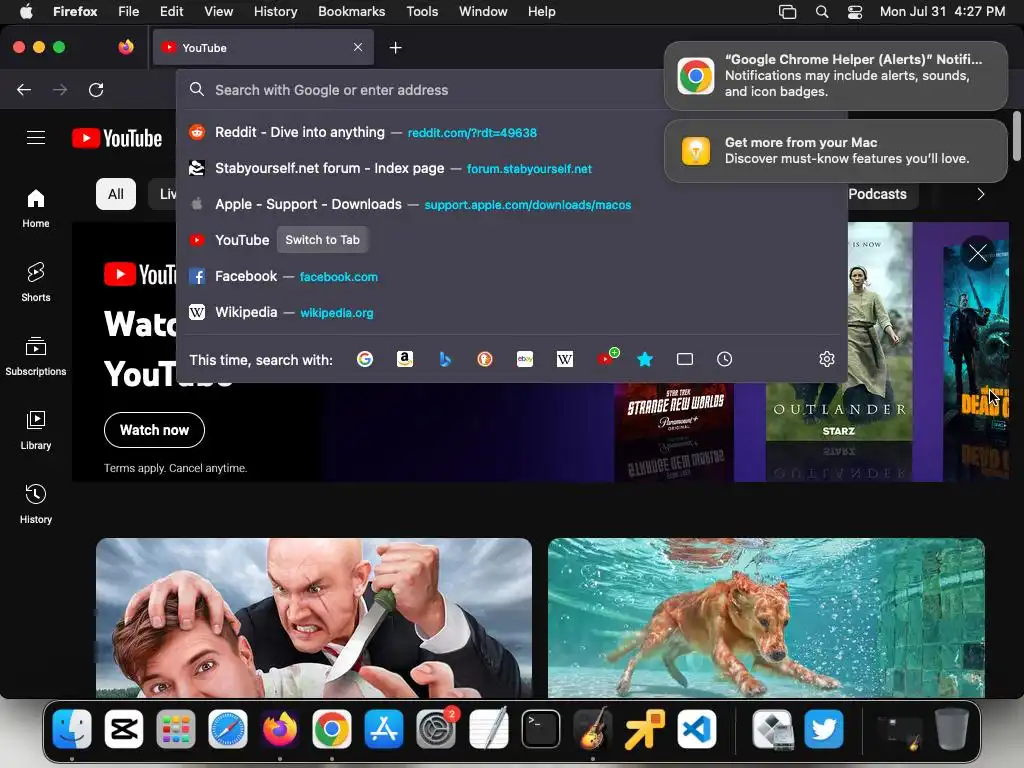The height and width of the screenshot is (768, 1024).
Task: Open YouTube hamburger guide menu
Action: point(36,138)
